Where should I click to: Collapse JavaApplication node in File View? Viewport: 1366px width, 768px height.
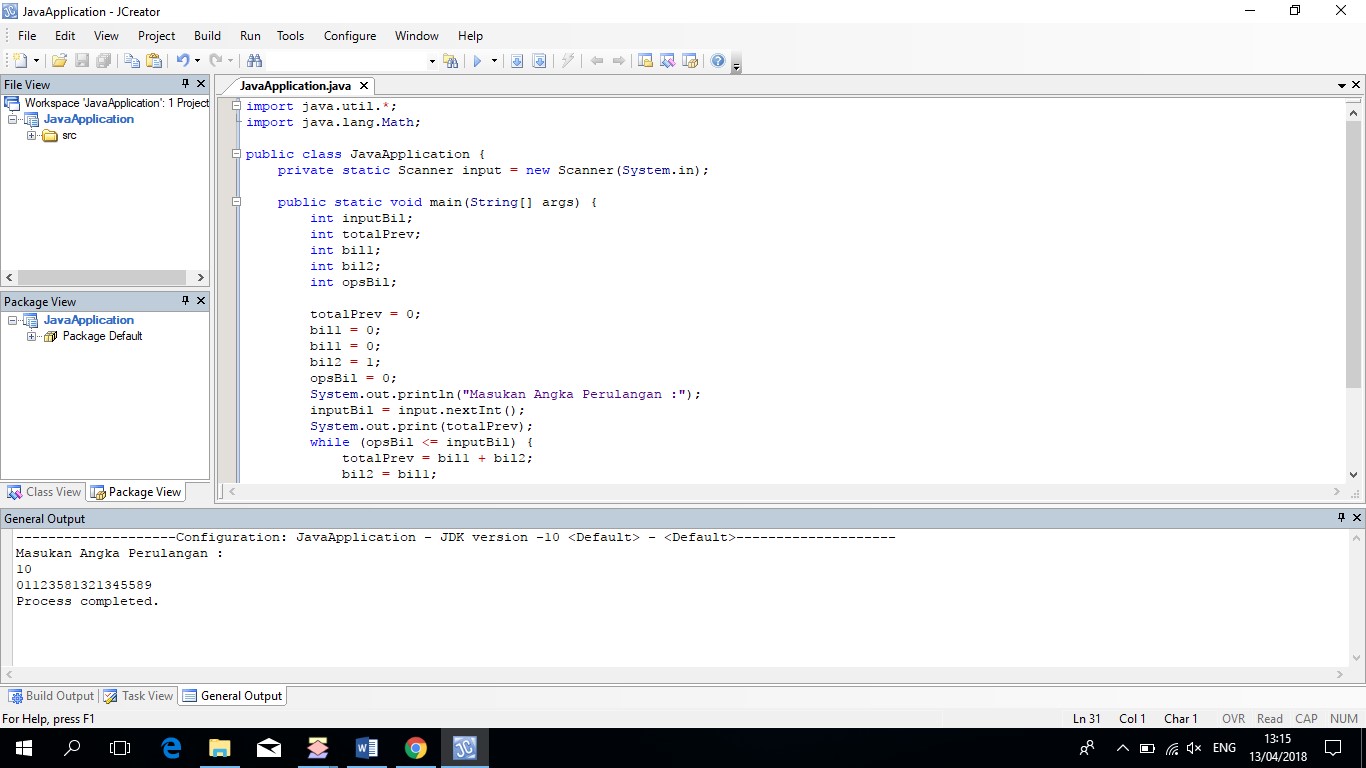(13, 119)
